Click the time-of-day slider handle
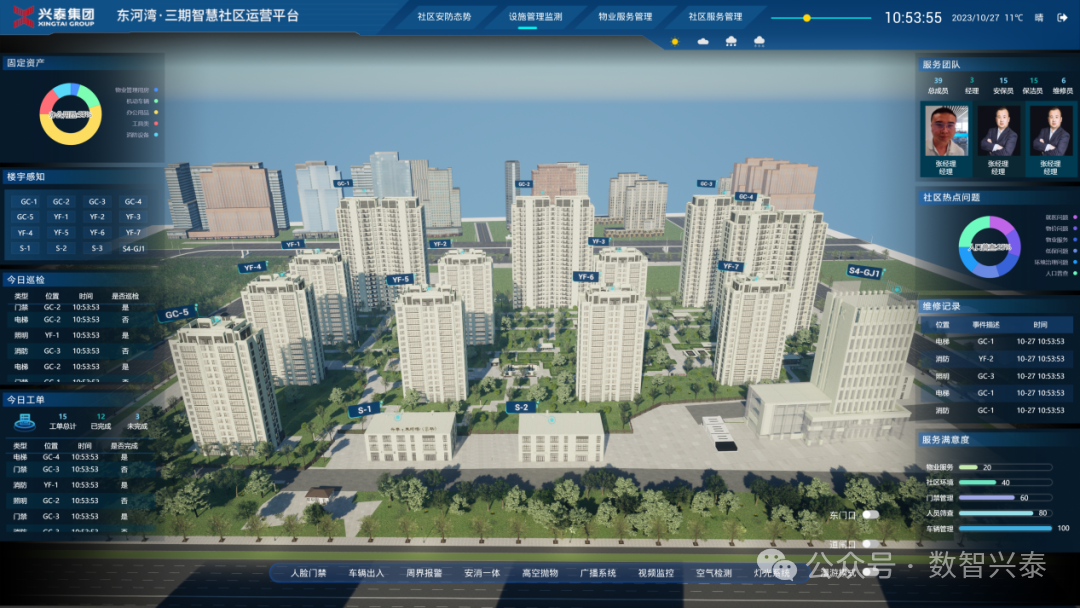The width and height of the screenshot is (1080, 608). [x=807, y=18]
